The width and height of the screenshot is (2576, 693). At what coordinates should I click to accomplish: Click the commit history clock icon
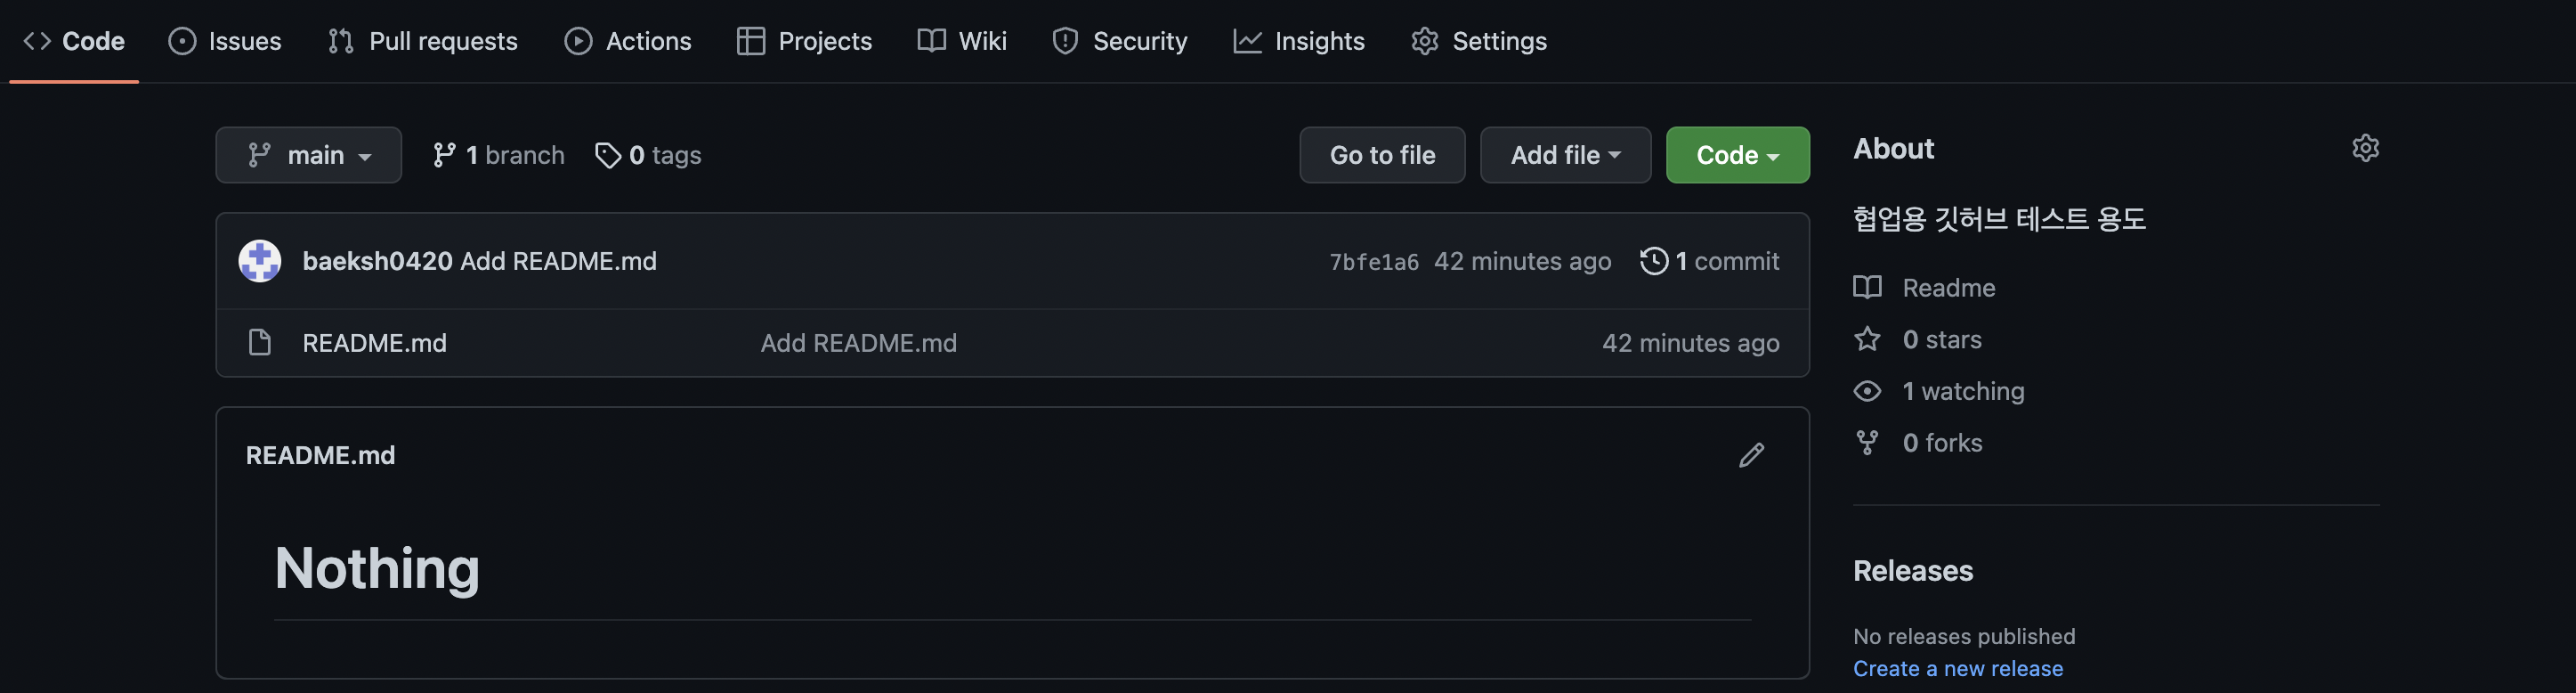click(x=1654, y=261)
